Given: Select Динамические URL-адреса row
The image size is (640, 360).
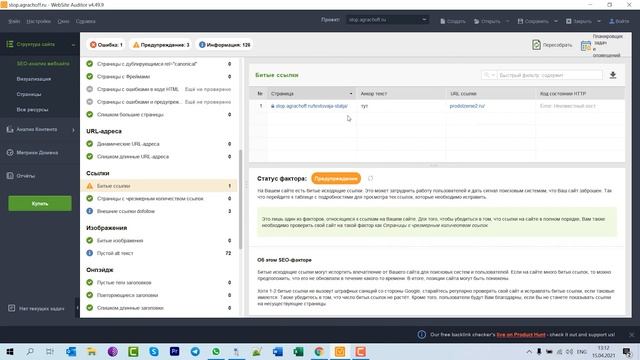Looking at the screenshot, I should pos(159,144).
